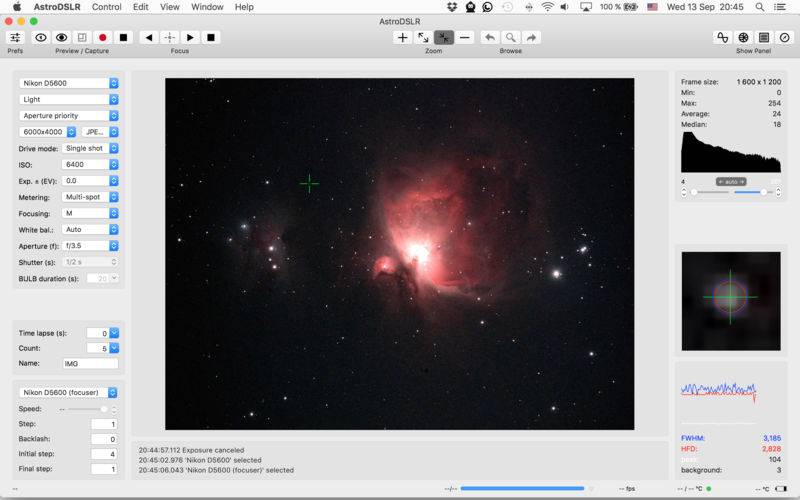
Task: Go to previous image with Browse back arrow
Action: pos(489,37)
